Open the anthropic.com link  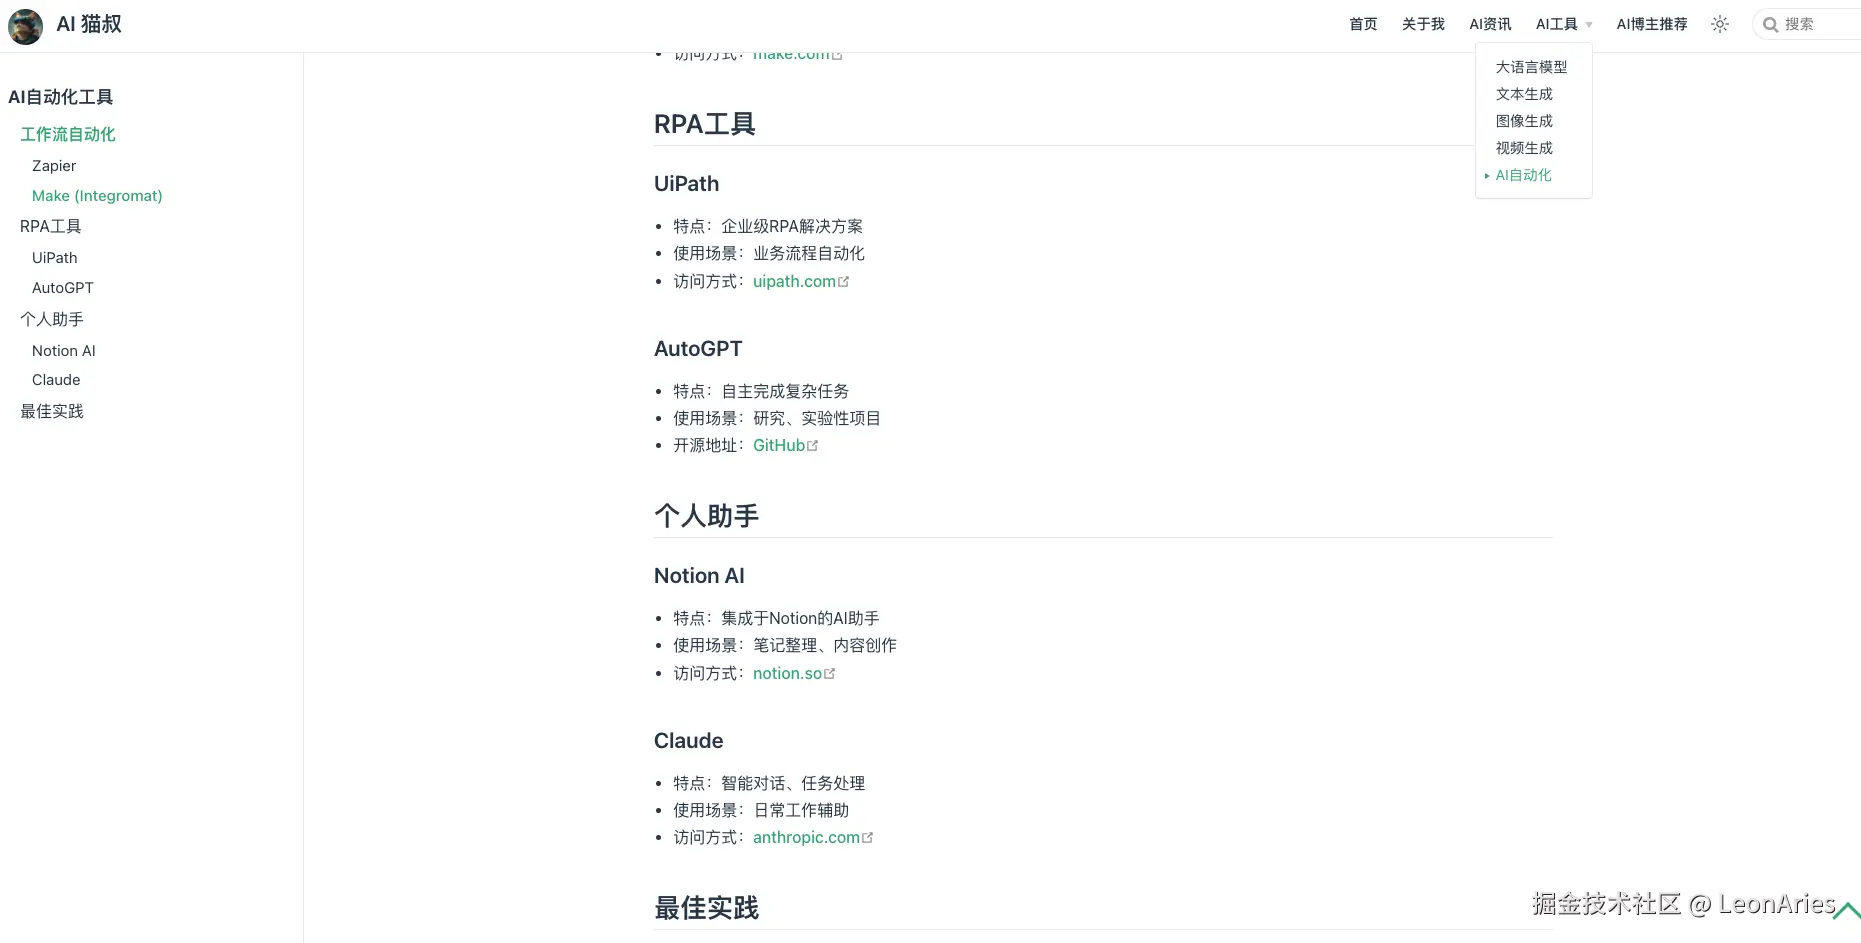click(806, 838)
